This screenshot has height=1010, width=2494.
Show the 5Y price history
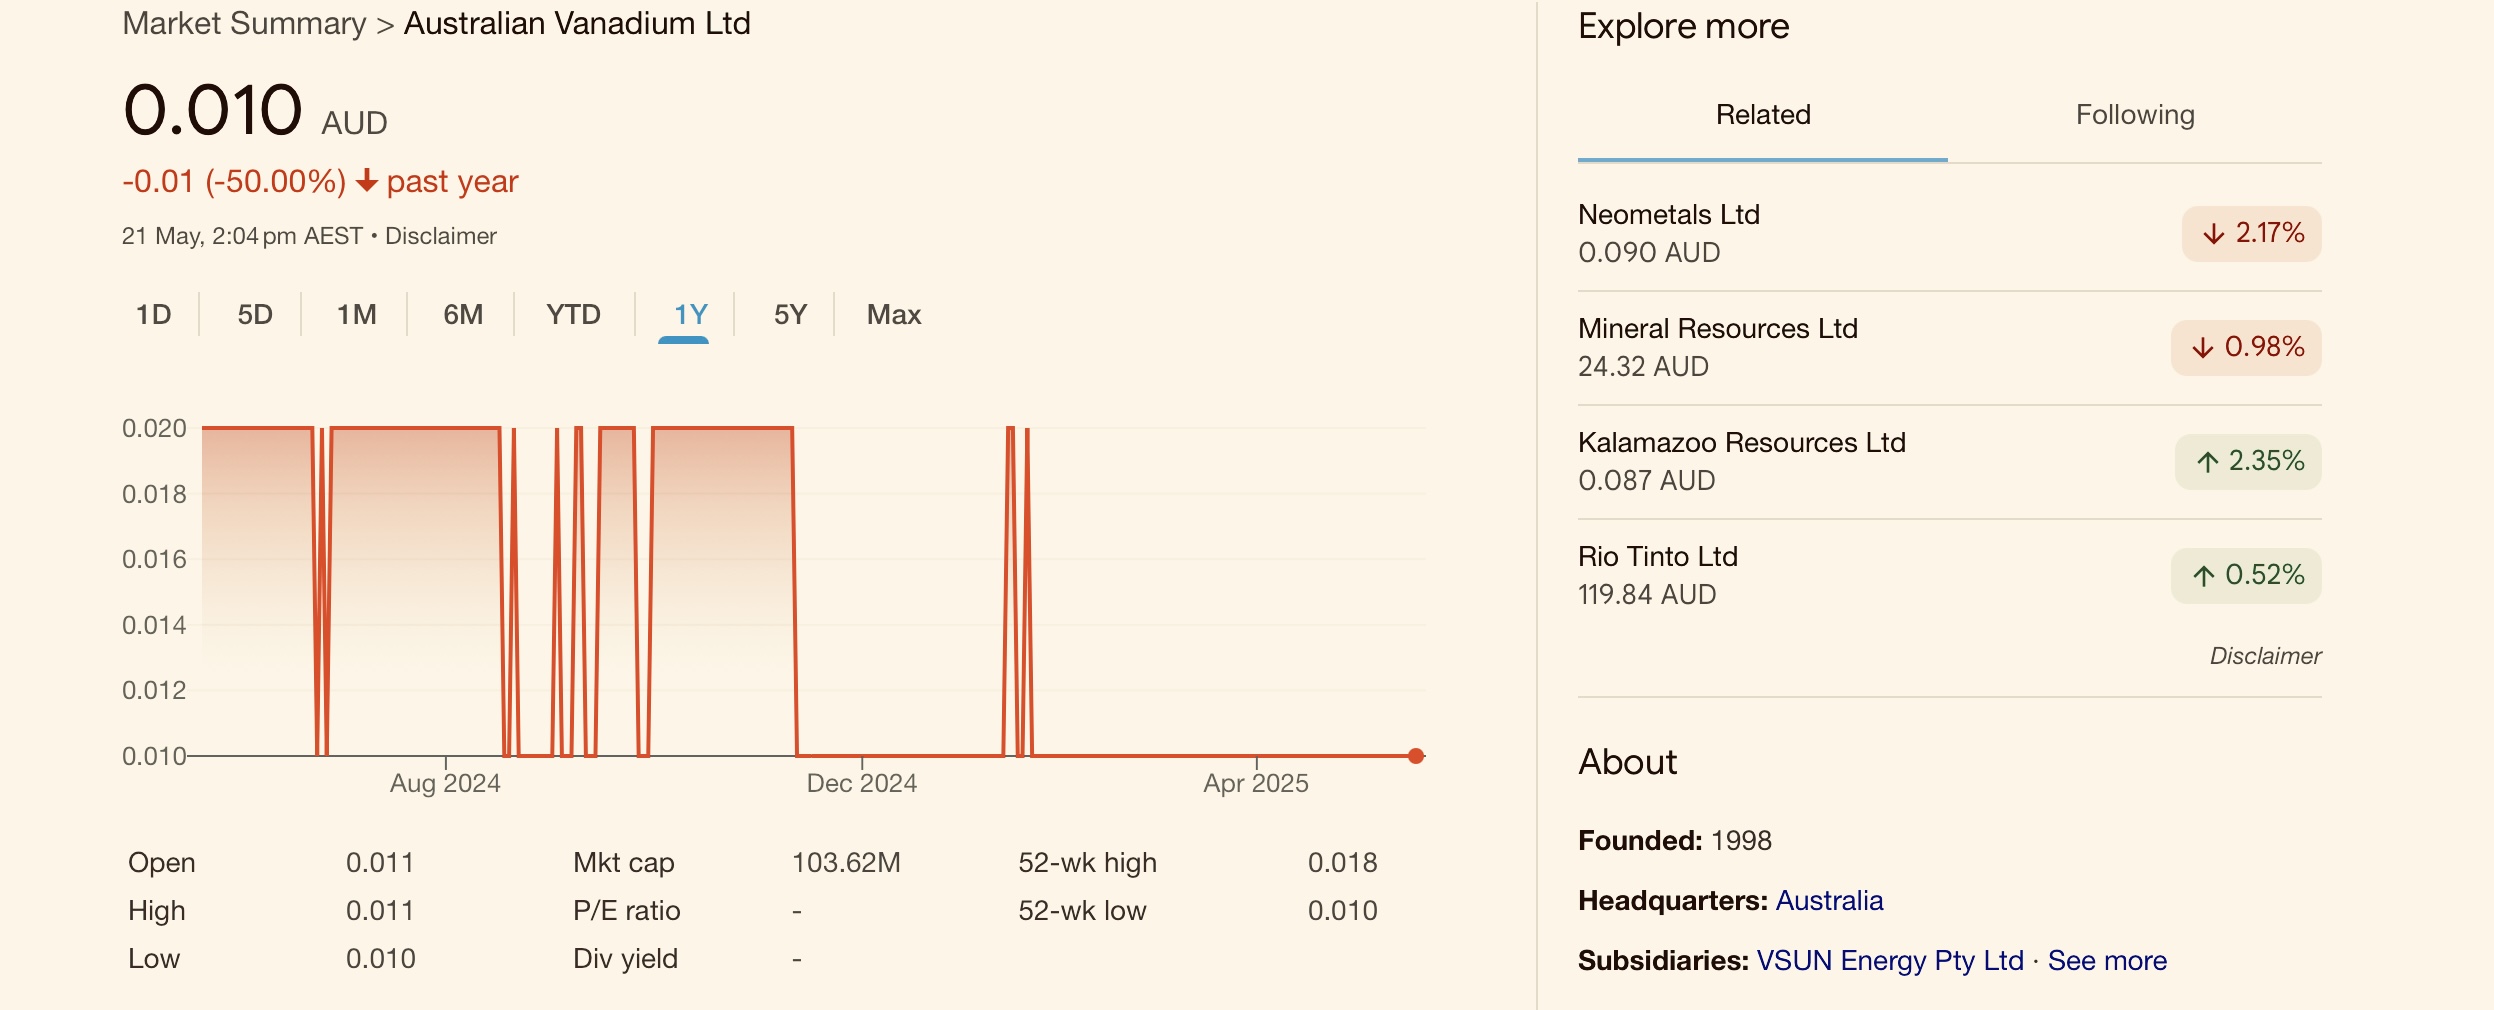coord(790,315)
